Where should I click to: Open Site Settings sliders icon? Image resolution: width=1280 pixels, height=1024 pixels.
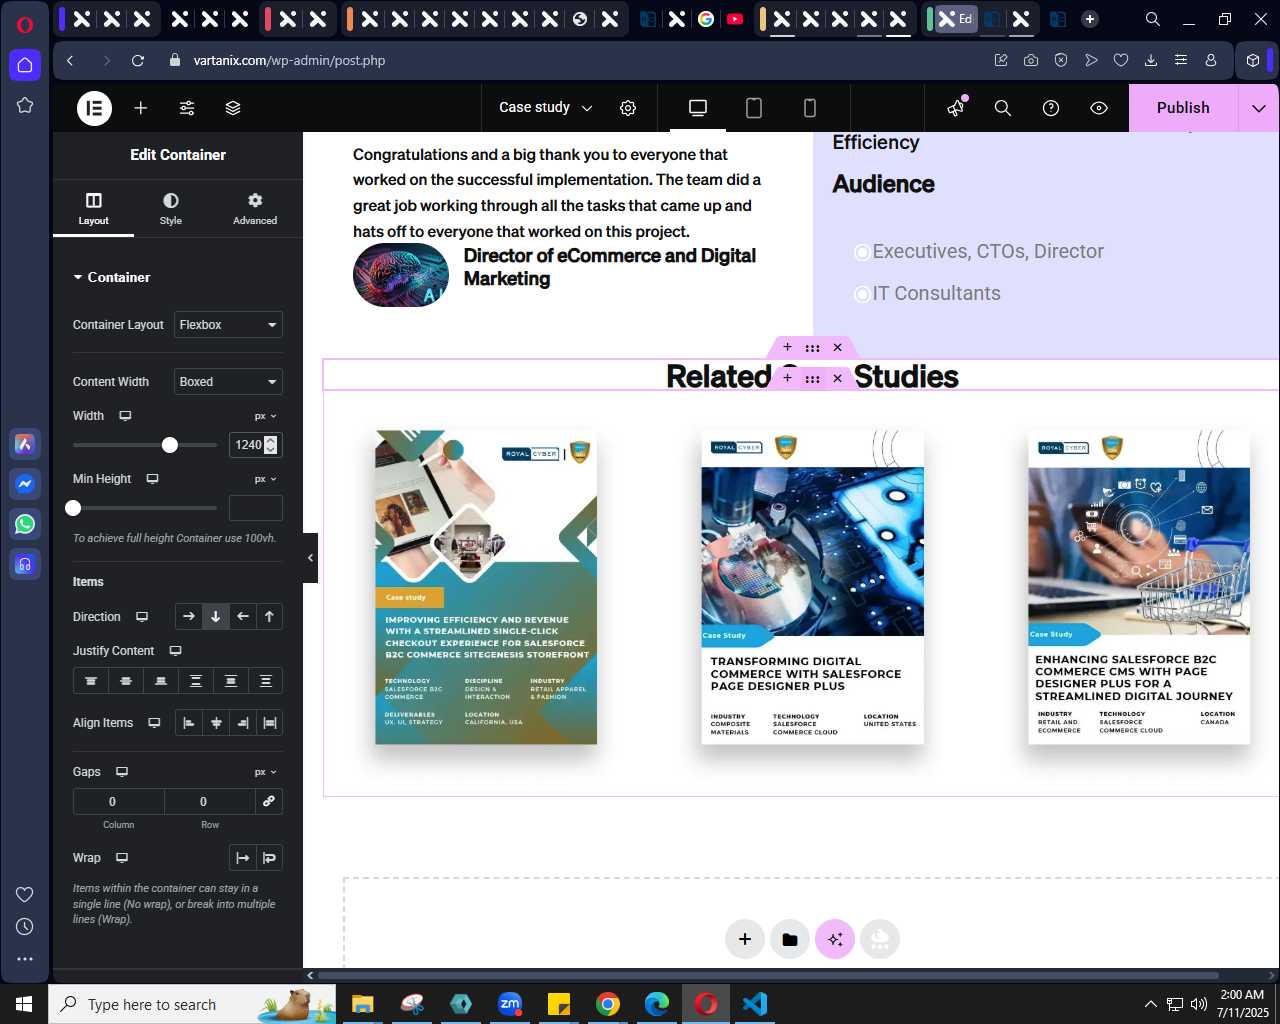click(x=187, y=108)
